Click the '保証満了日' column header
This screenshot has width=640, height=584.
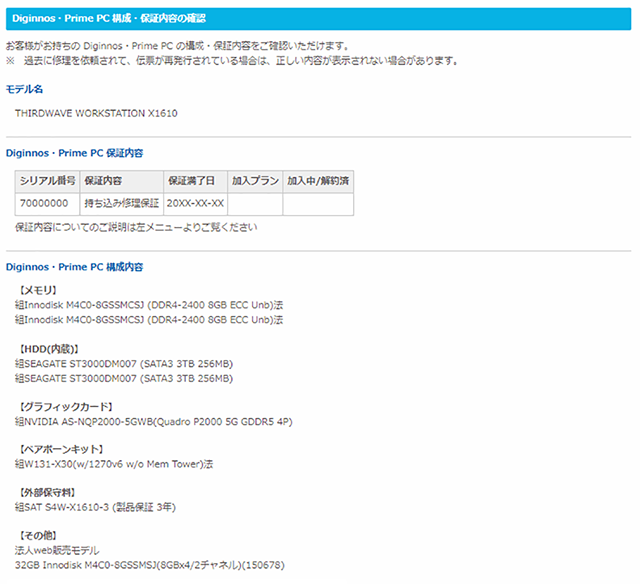196,181
